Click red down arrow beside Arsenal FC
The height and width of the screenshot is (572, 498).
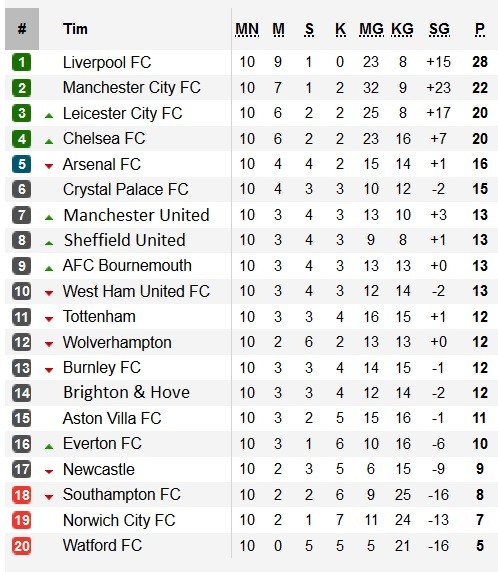click(49, 166)
